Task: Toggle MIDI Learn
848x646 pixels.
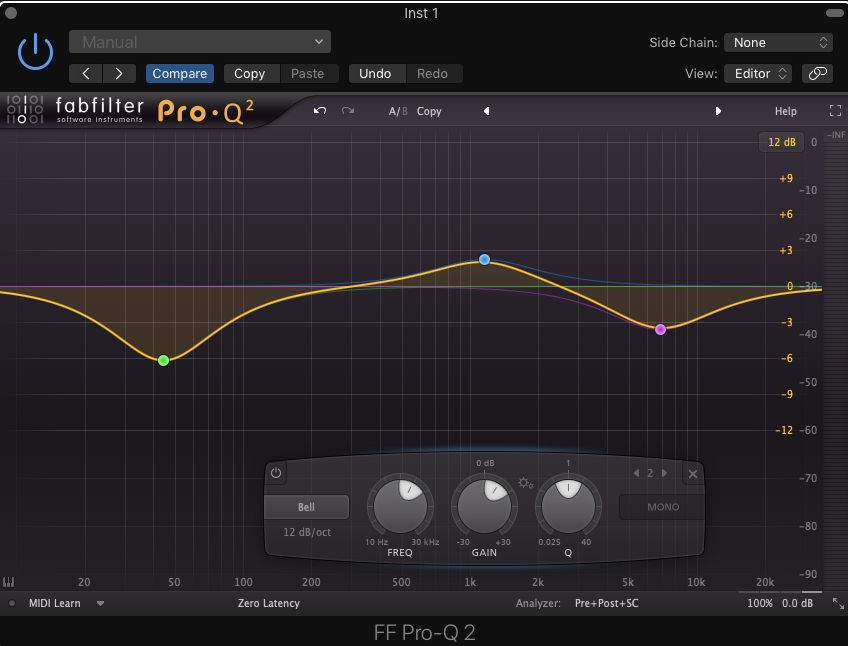Action: pyautogui.click(x=54, y=603)
